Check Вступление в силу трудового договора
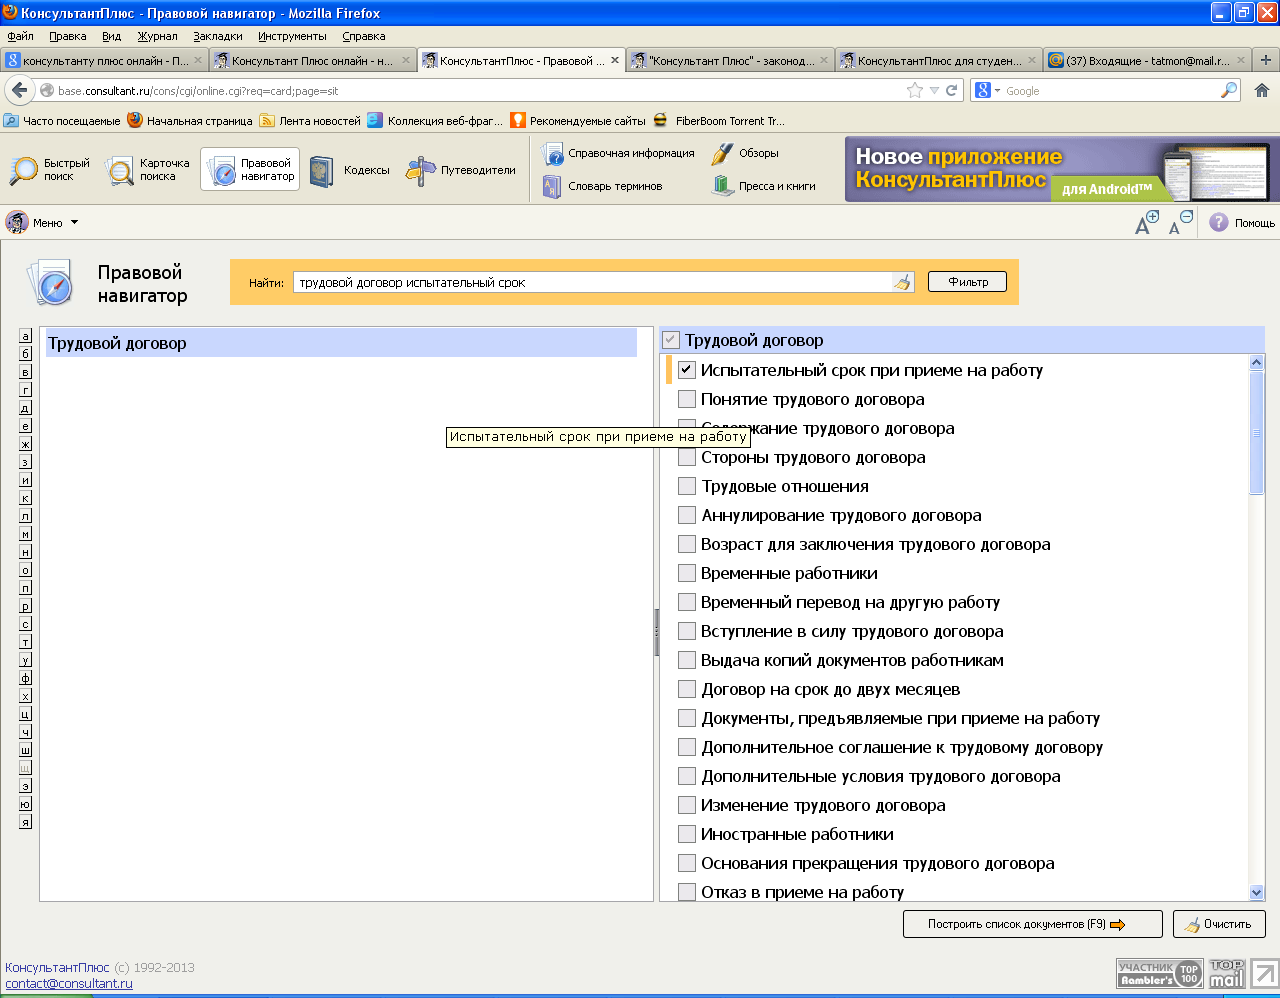This screenshot has width=1280, height=998. (687, 631)
